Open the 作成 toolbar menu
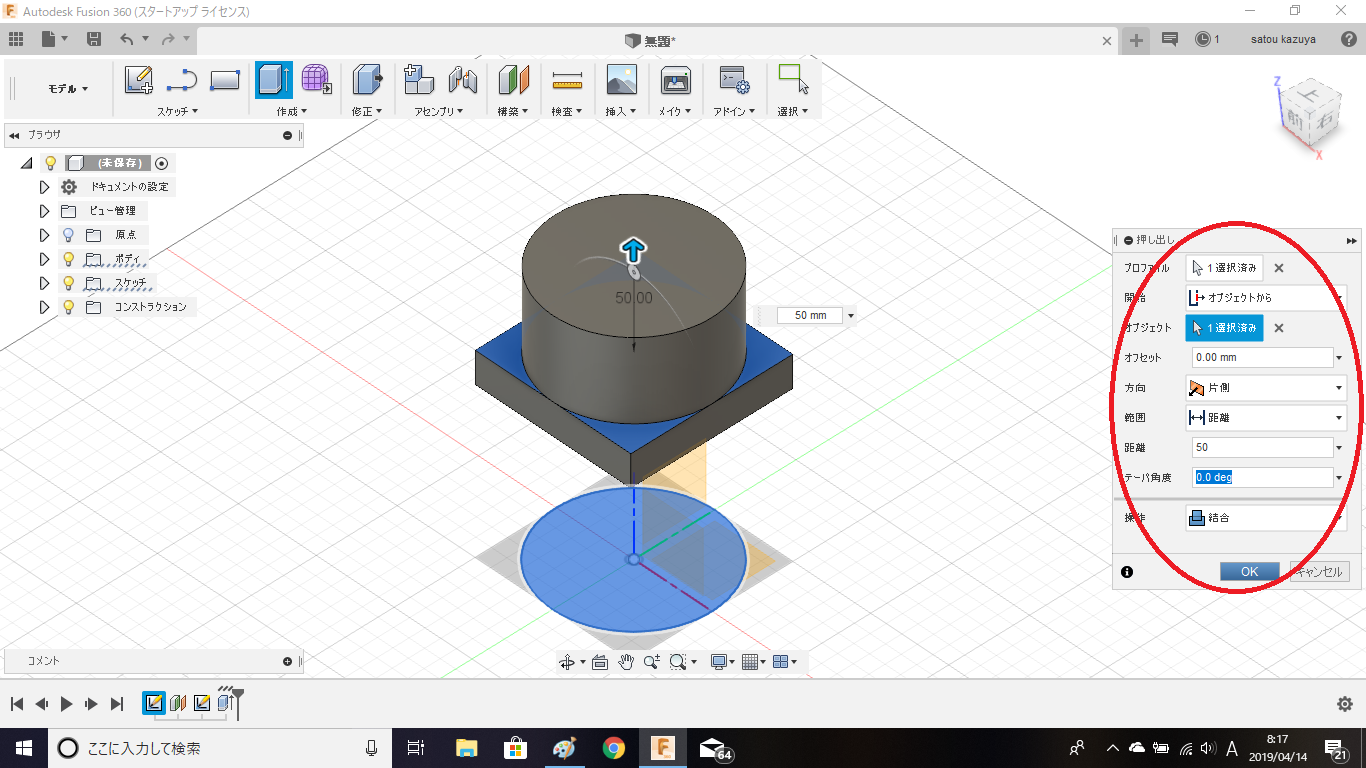 pyautogui.click(x=291, y=111)
